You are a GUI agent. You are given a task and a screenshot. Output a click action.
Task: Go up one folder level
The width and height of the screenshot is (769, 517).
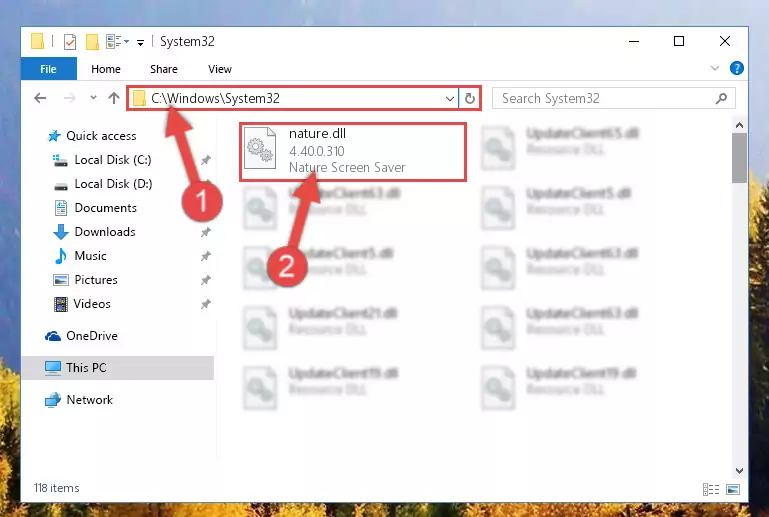114,98
